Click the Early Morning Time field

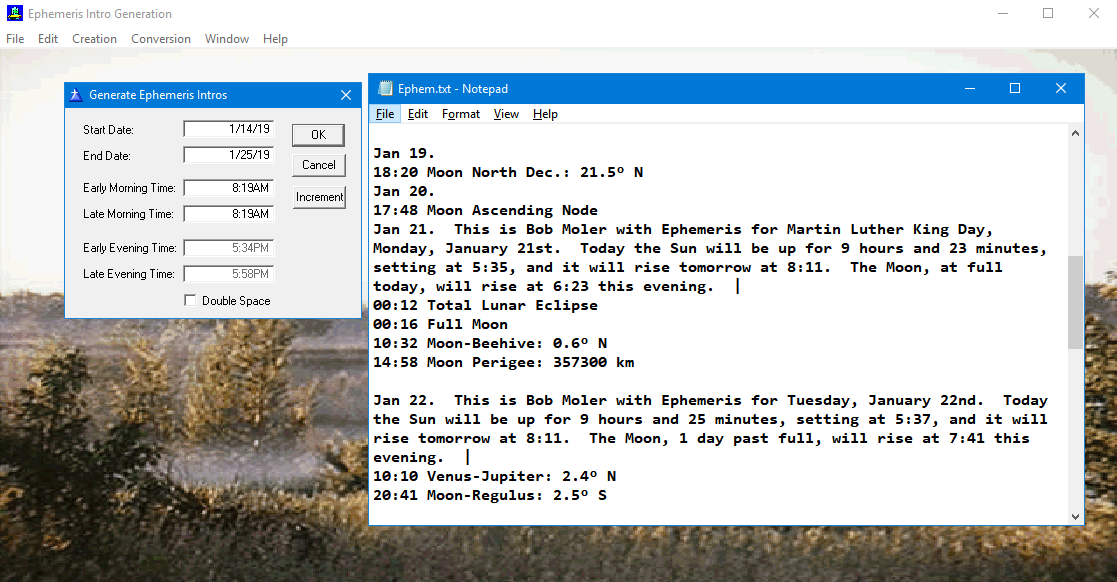click(x=229, y=188)
